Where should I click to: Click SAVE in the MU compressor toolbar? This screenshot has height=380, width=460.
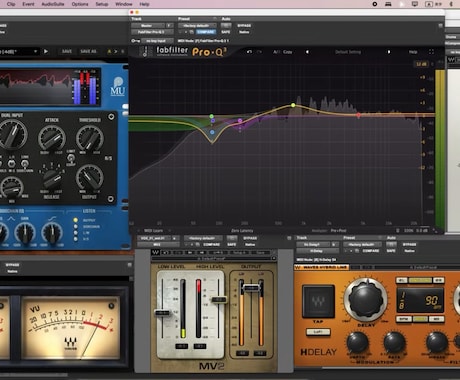click(x=67, y=51)
